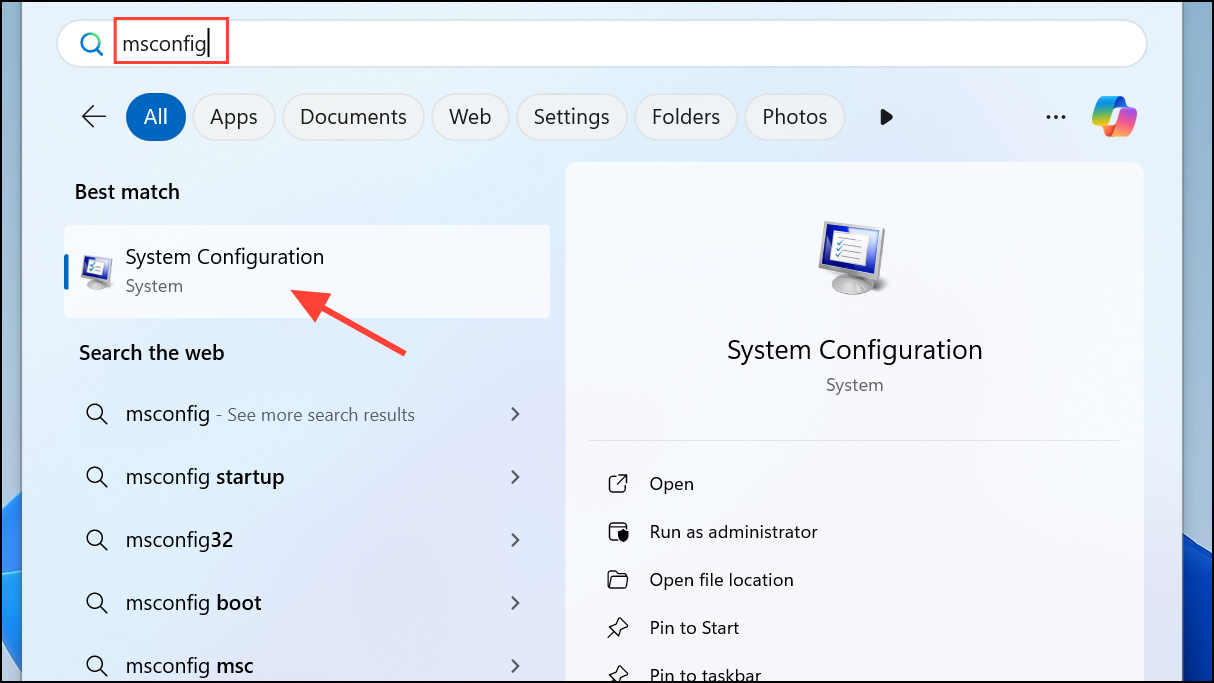The image size is (1214, 683).
Task: Click the Pin to Start pin icon
Action: pyautogui.click(x=618, y=628)
